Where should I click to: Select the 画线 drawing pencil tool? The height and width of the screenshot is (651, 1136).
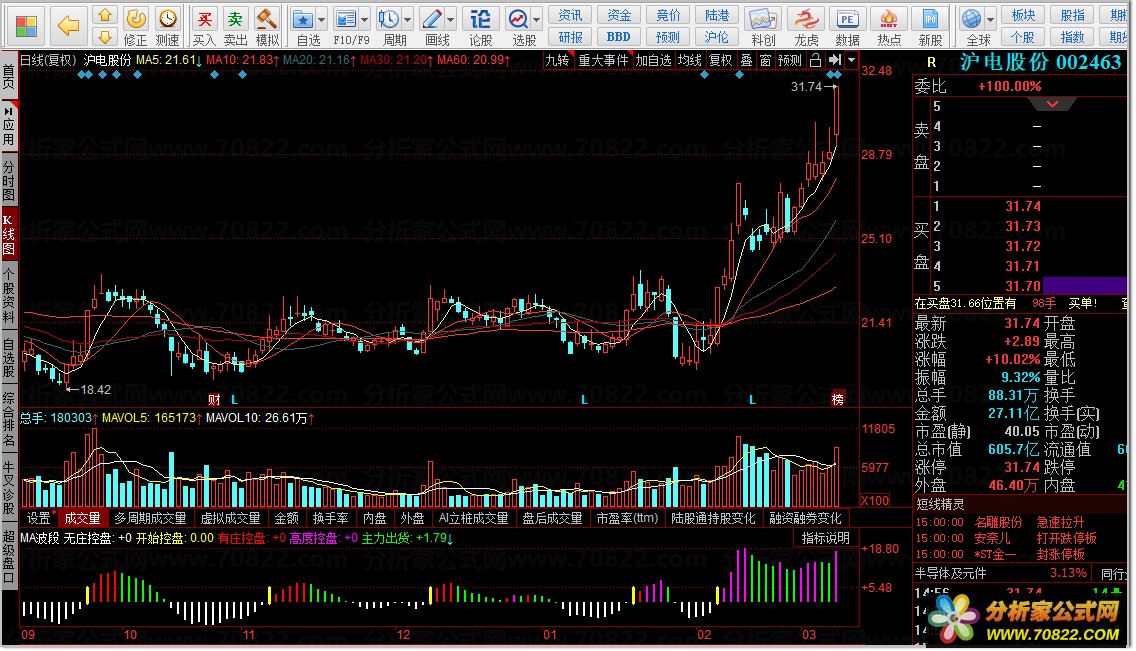pyautogui.click(x=433, y=27)
